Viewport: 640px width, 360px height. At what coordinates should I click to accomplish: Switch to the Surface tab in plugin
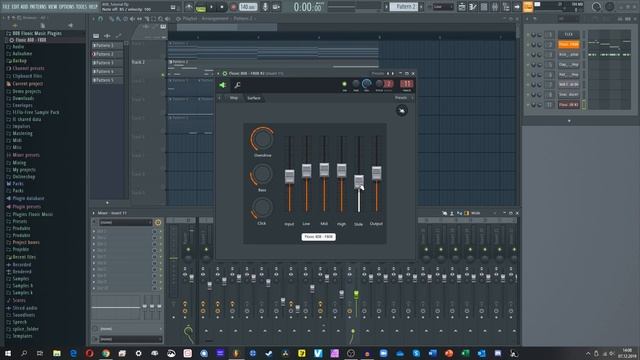253,98
